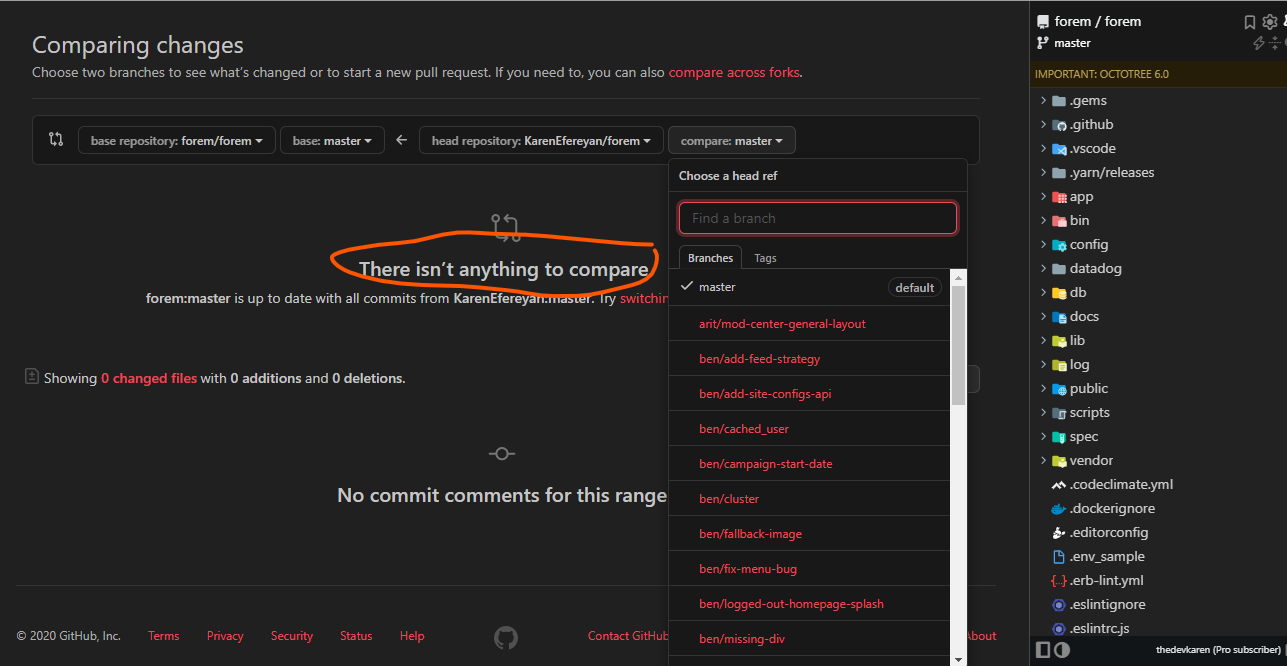This screenshot has height=666, width=1287.
Task: Click the branch list scrollbar thumb
Action: click(x=959, y=345)
